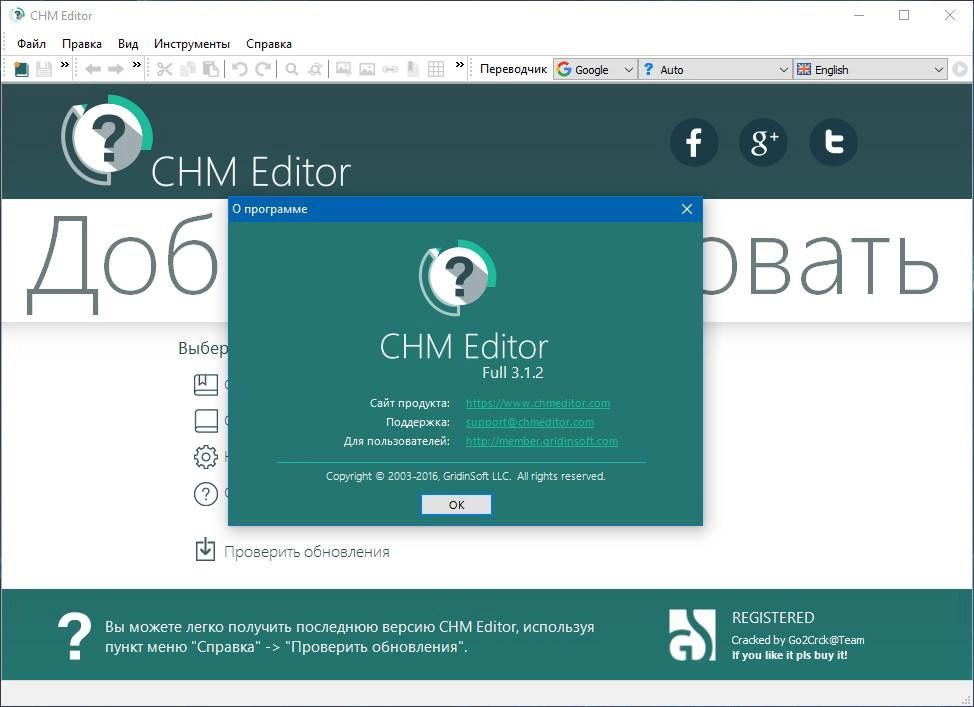This screenshot has width=974, height=707.
Task: Open the https://www.chmeditor.com link
Action: pos(538,403)
